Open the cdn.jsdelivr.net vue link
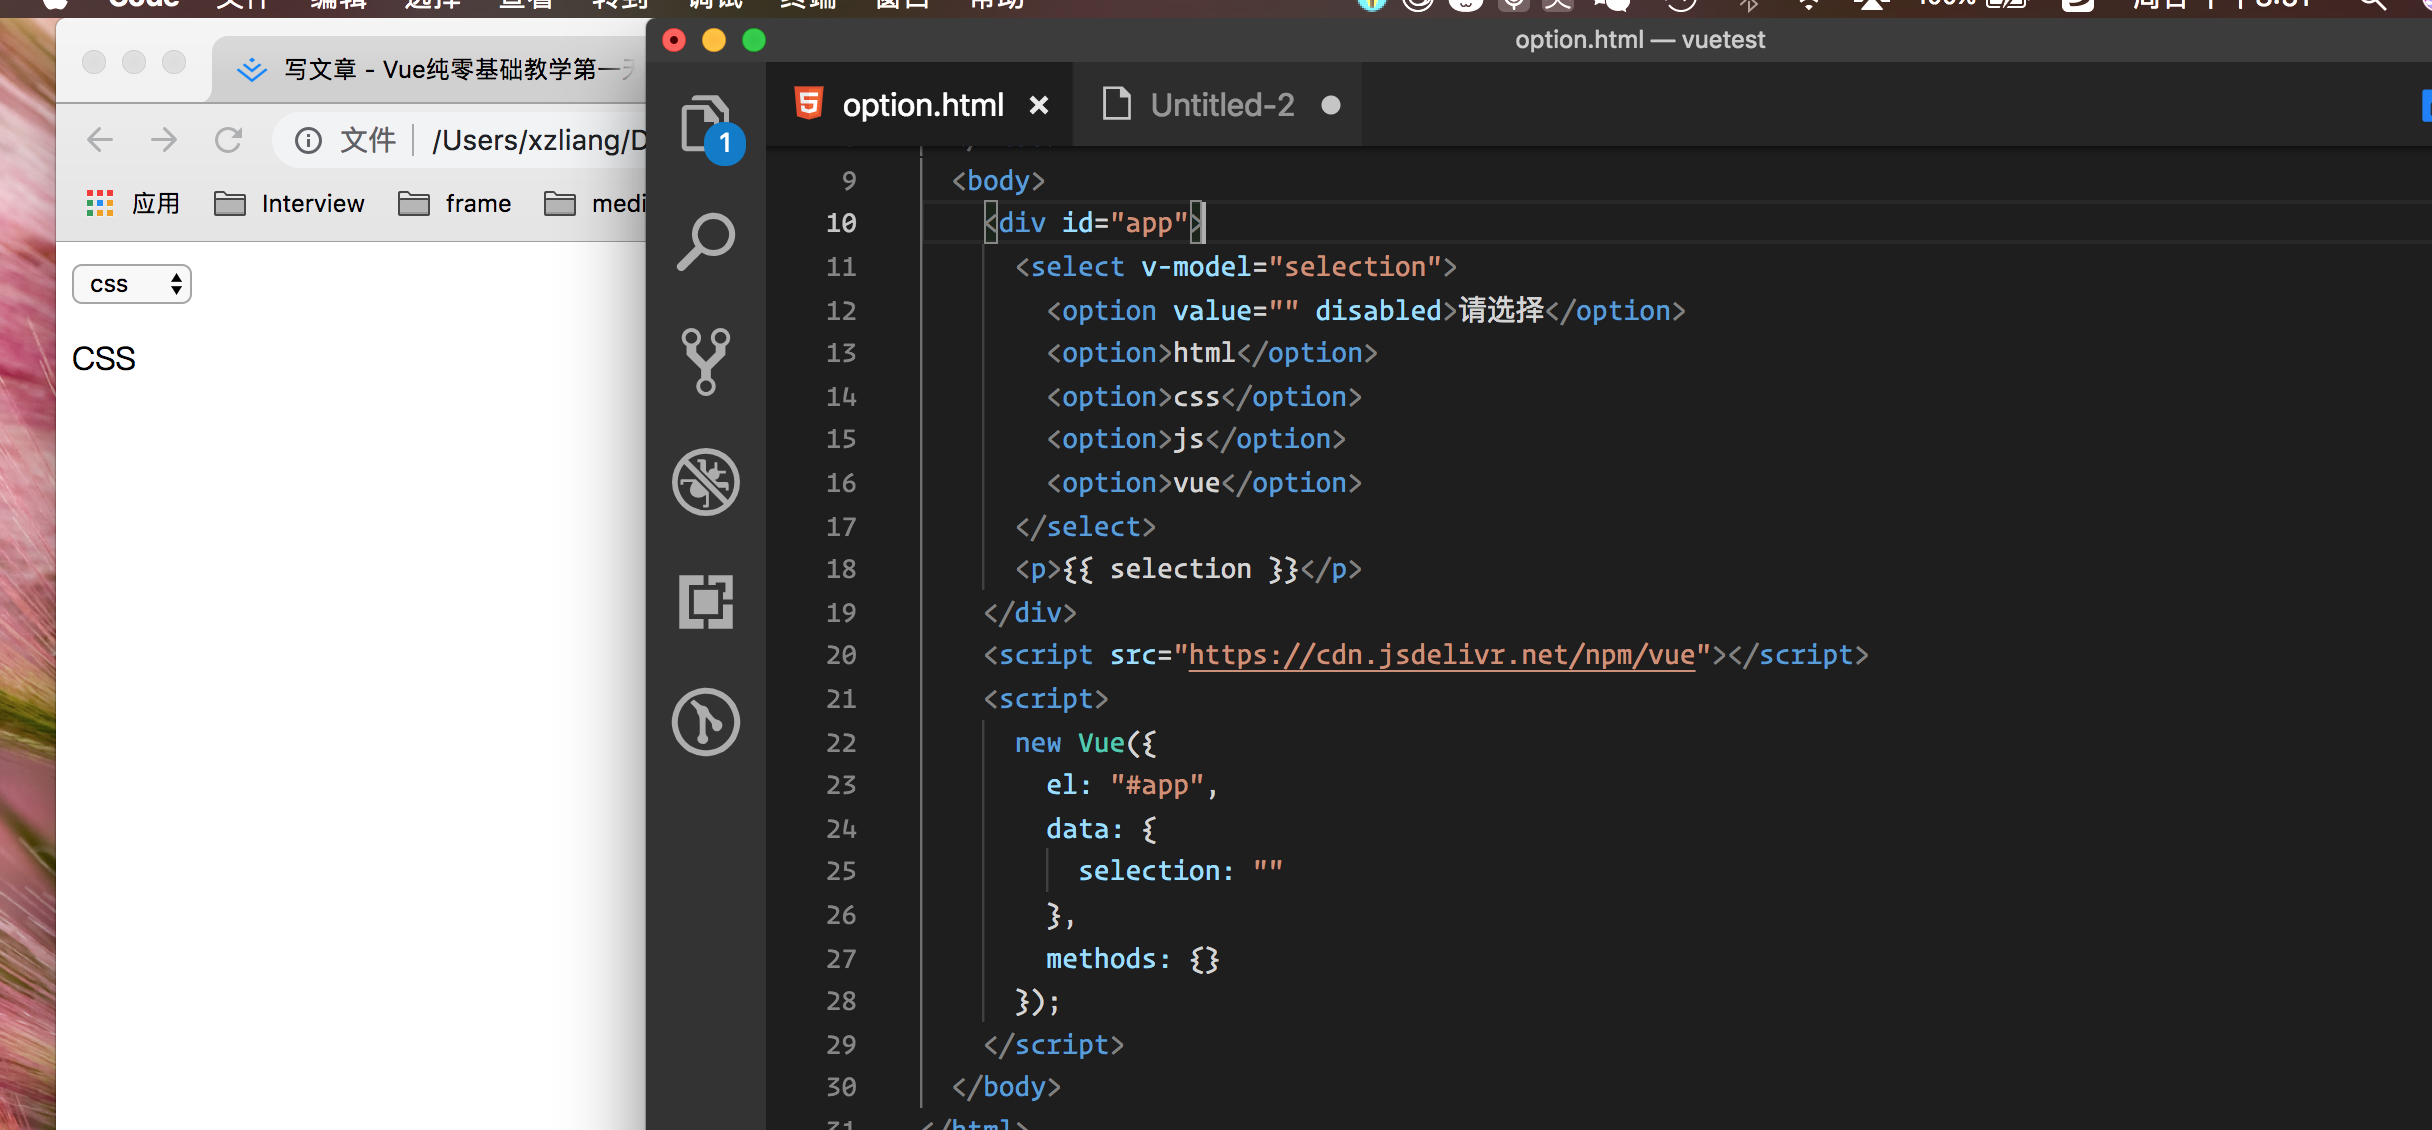 tap(1441, 655)
